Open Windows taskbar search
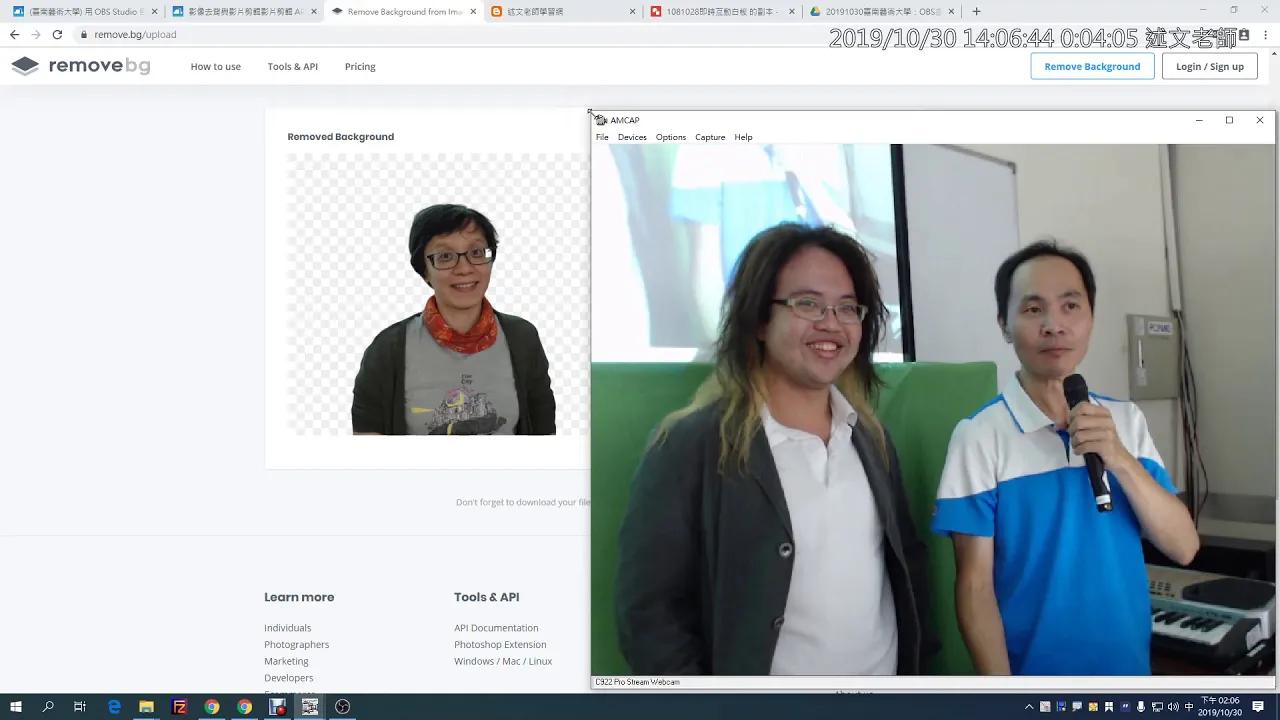This screenshot has height=720, width=1280. (48, 707)
